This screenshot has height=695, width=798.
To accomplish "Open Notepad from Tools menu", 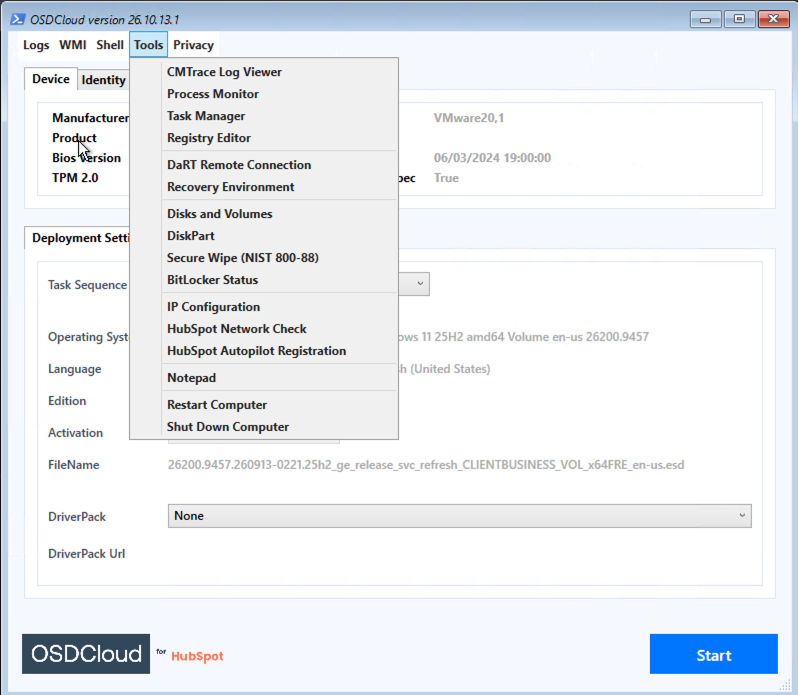I will point(279,378).
